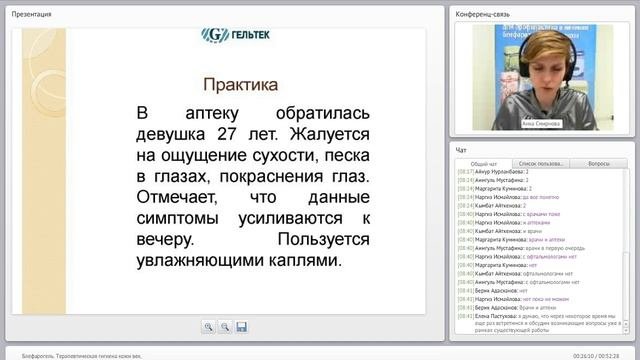Click the presenter webcam video

(542, 77)
